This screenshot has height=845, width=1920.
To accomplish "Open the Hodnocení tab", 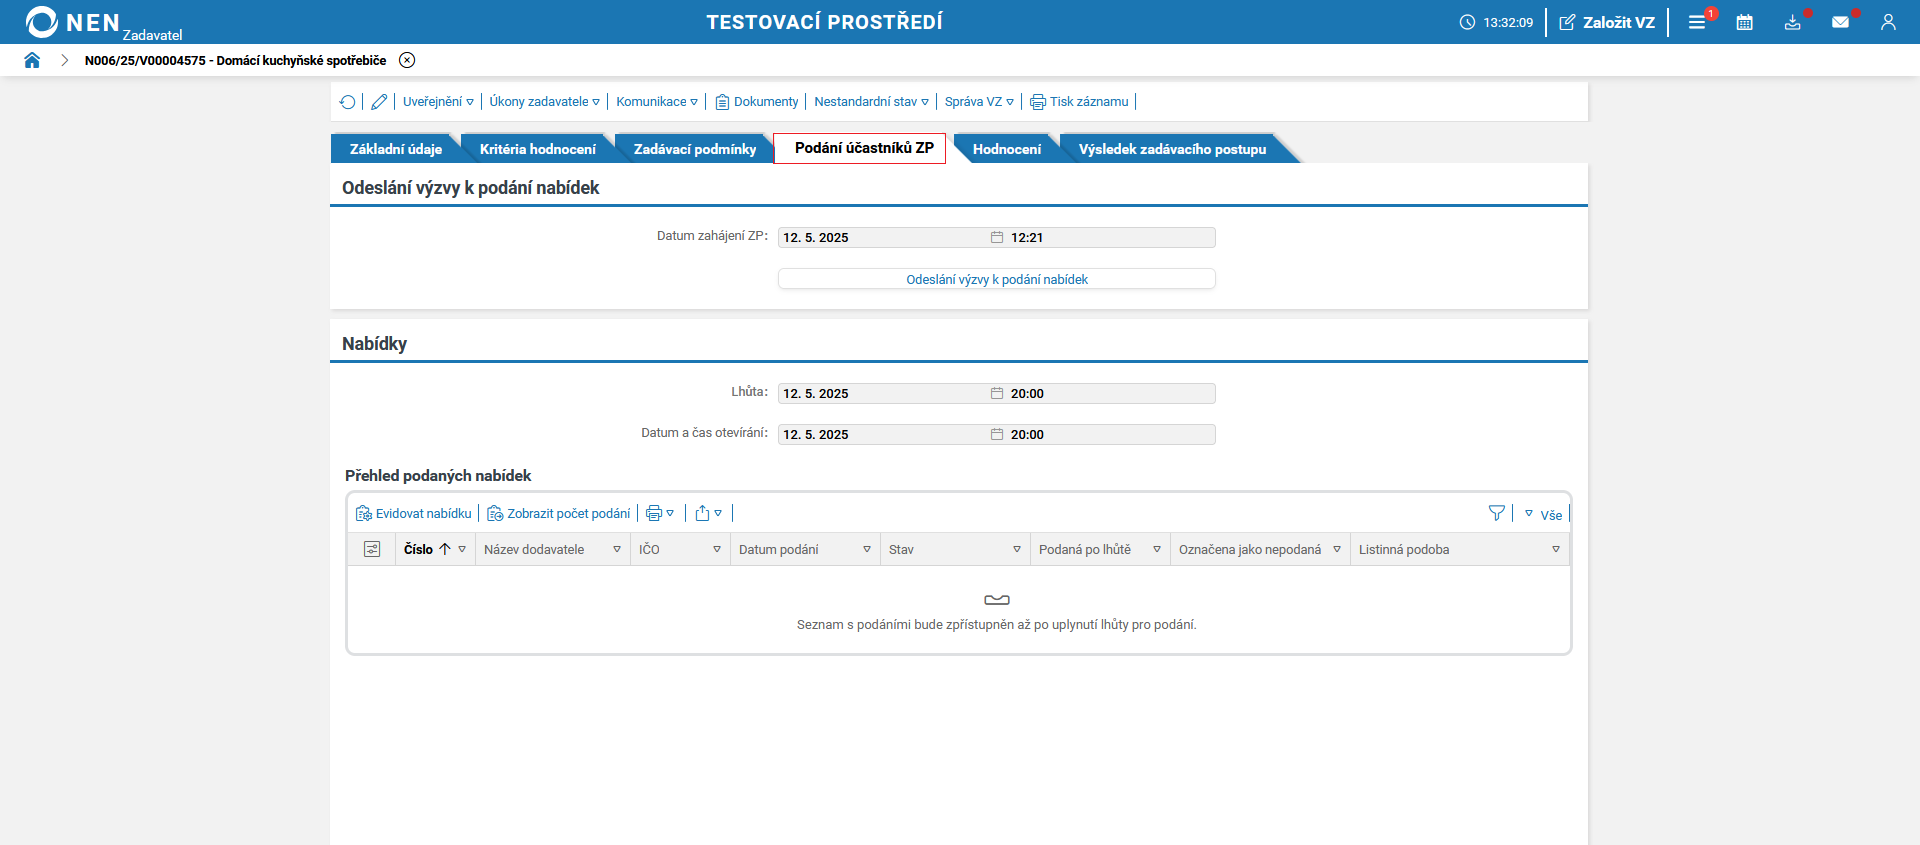I will tap(1006, 149).
